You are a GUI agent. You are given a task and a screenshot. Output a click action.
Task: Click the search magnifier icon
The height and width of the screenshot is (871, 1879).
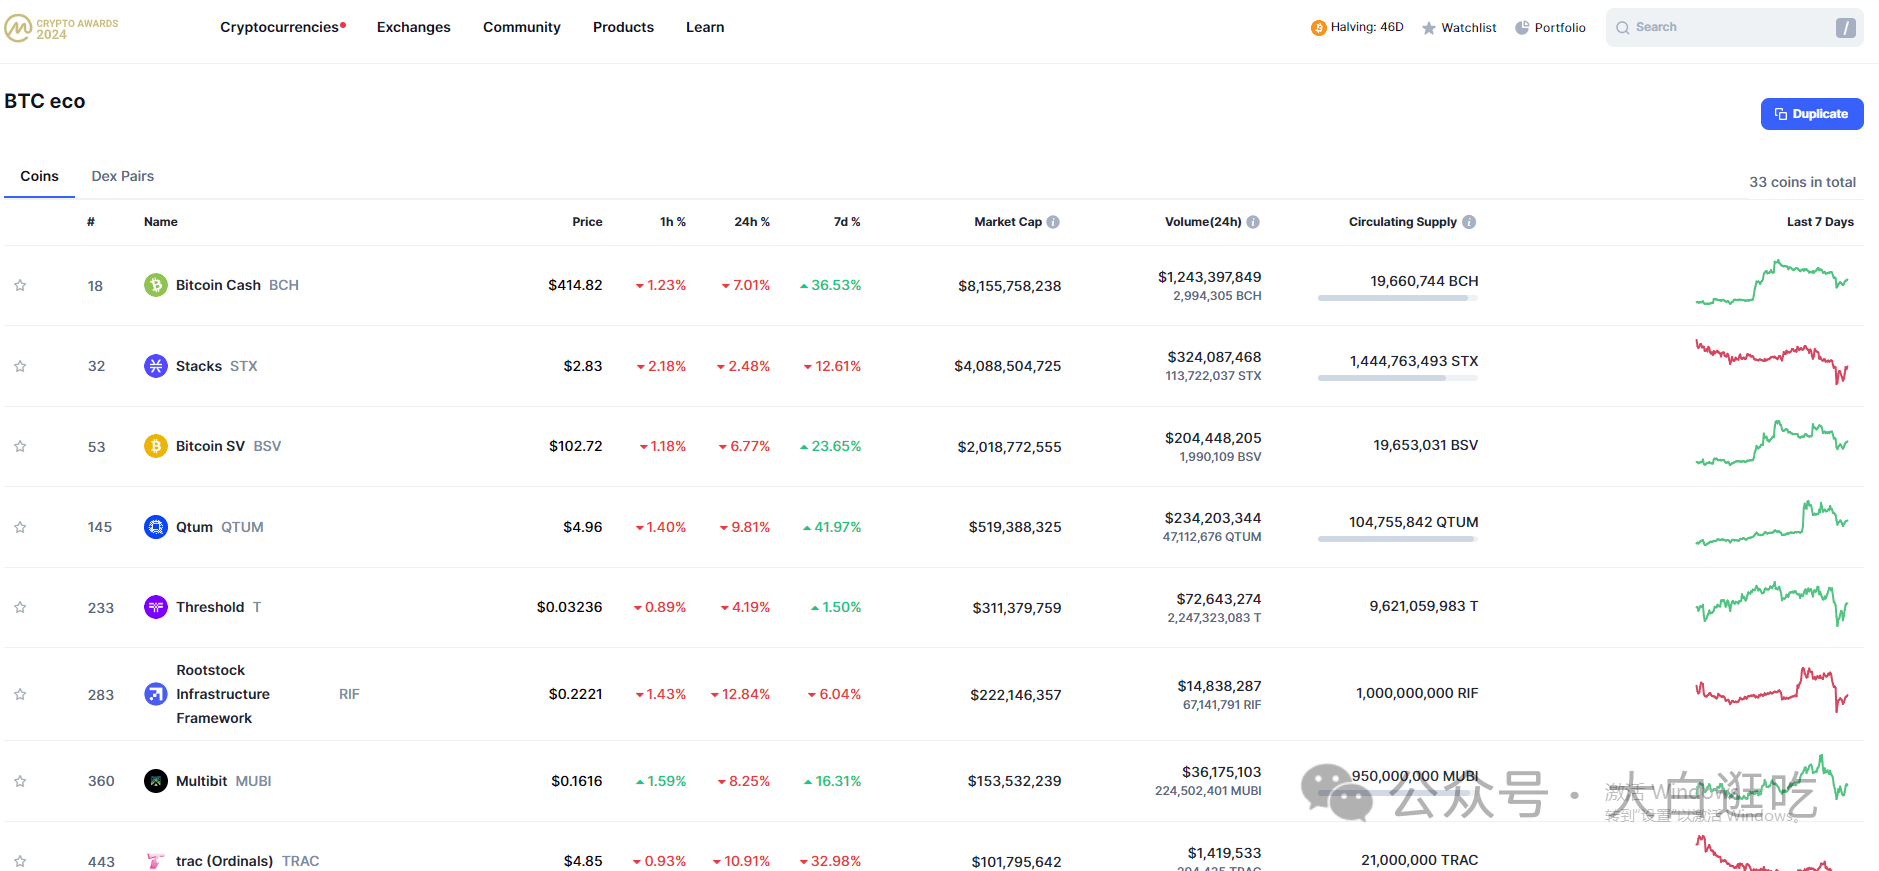coord(1623,28)
